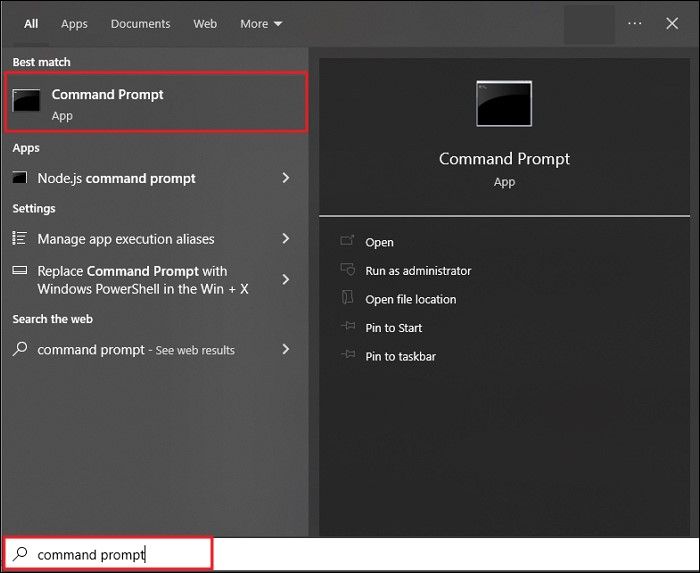Expand Replace Command Prompt setting arrow

click(286, 280)
